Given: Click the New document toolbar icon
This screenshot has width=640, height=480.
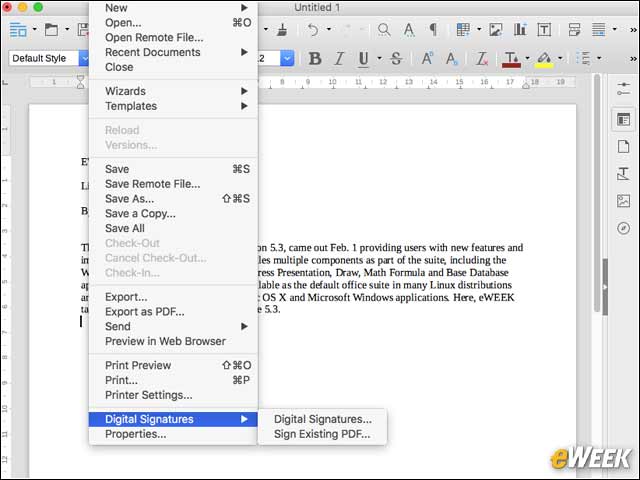Looking at the screenshot, I should pos(18,29).
